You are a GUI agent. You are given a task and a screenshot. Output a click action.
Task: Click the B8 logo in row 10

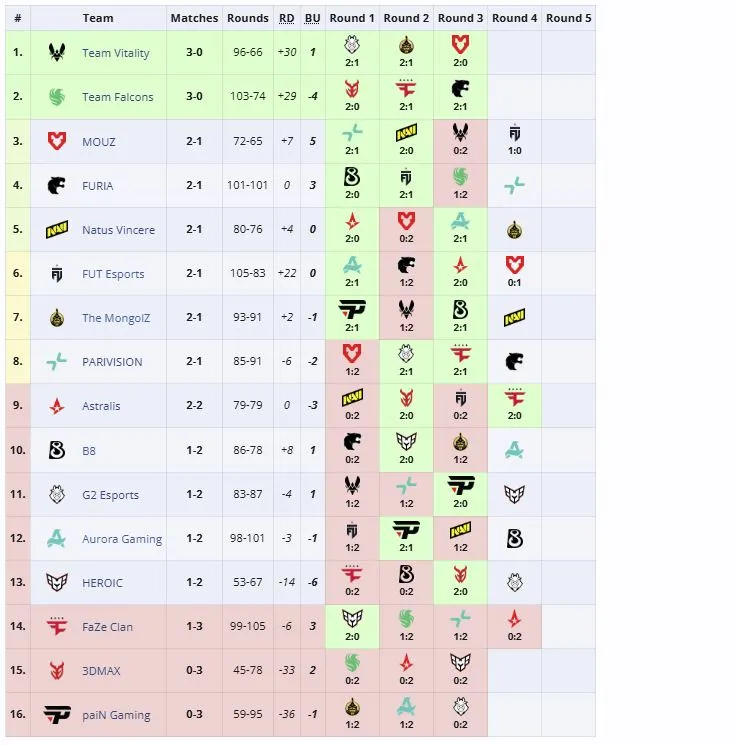pyautogui.click(x=57, y=450)
